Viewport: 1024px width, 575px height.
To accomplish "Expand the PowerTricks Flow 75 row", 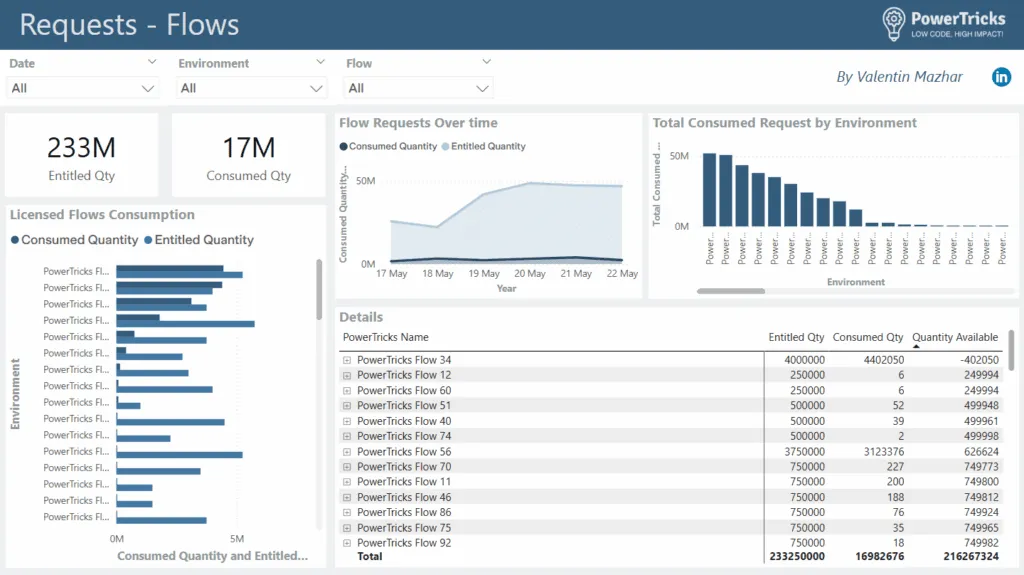I will coord(347,528).
